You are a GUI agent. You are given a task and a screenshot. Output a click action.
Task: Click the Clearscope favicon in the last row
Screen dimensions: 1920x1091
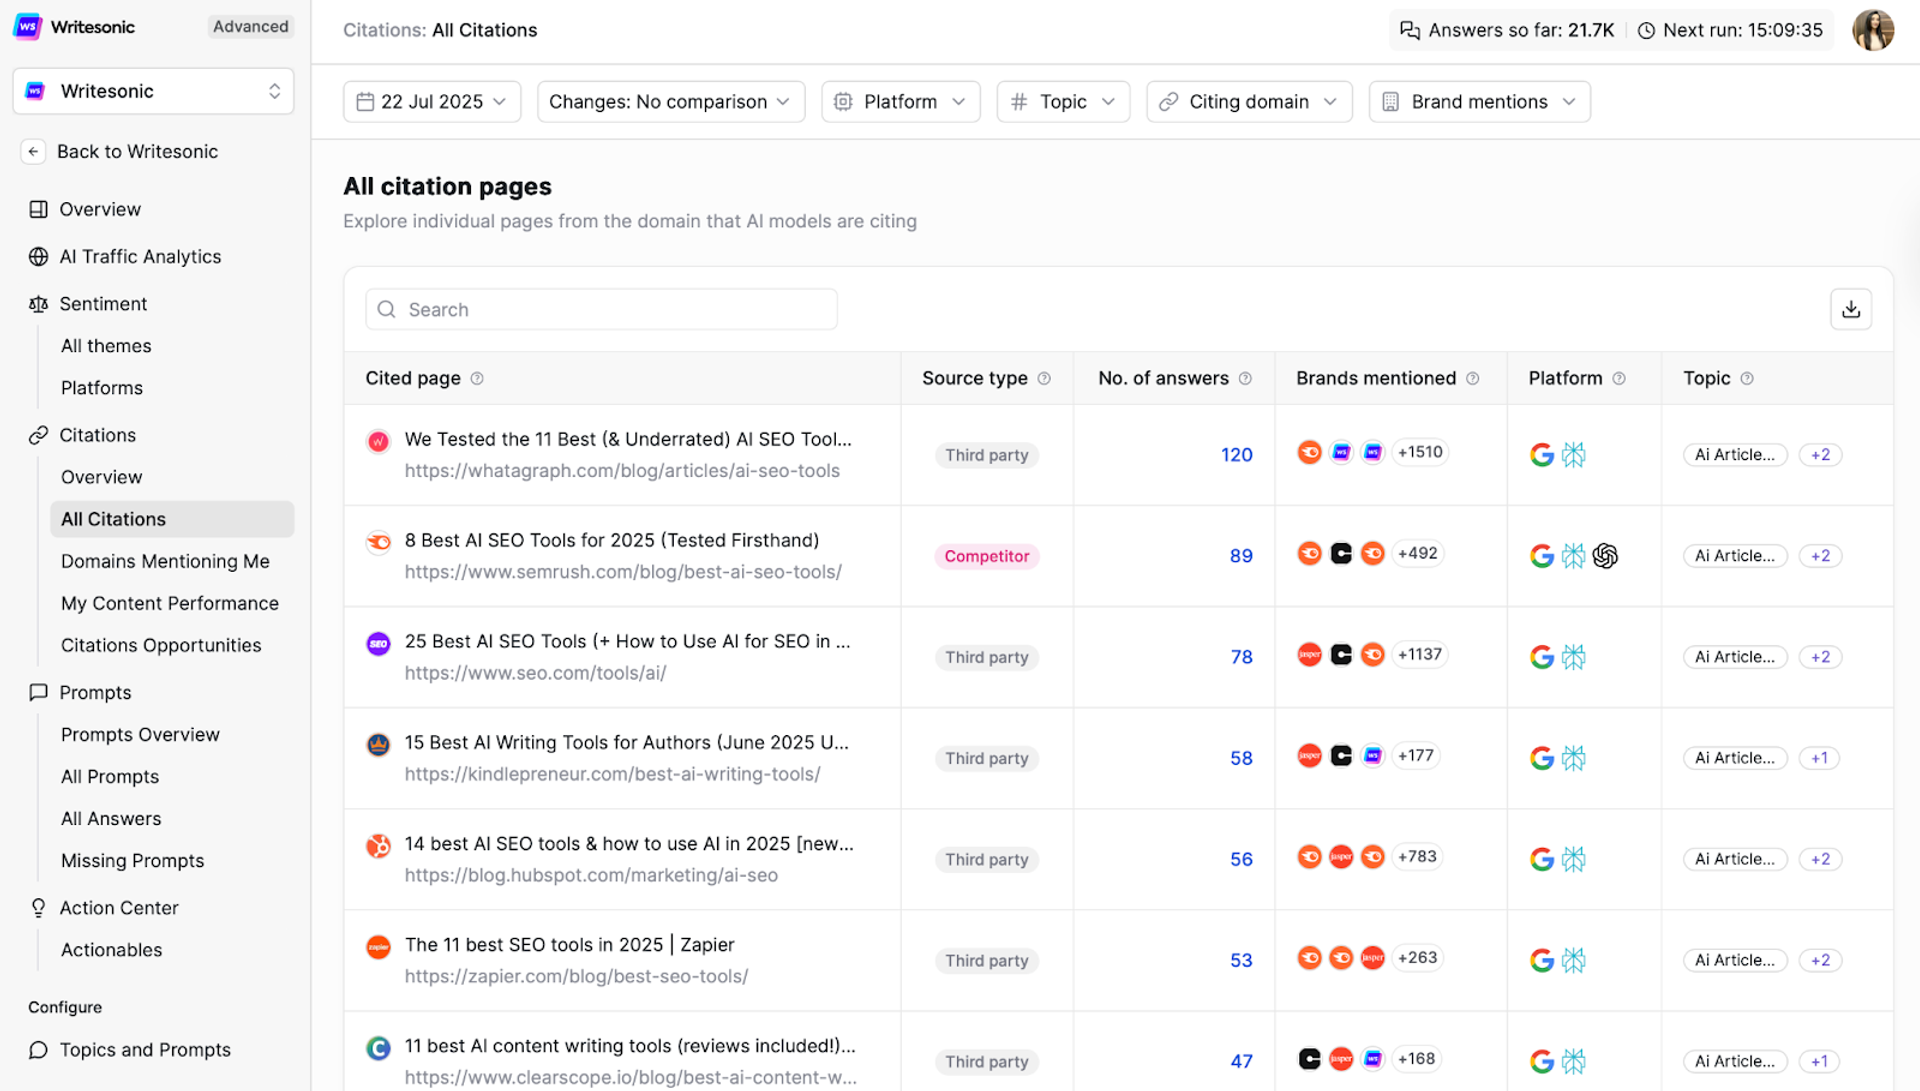point(378,1047)
